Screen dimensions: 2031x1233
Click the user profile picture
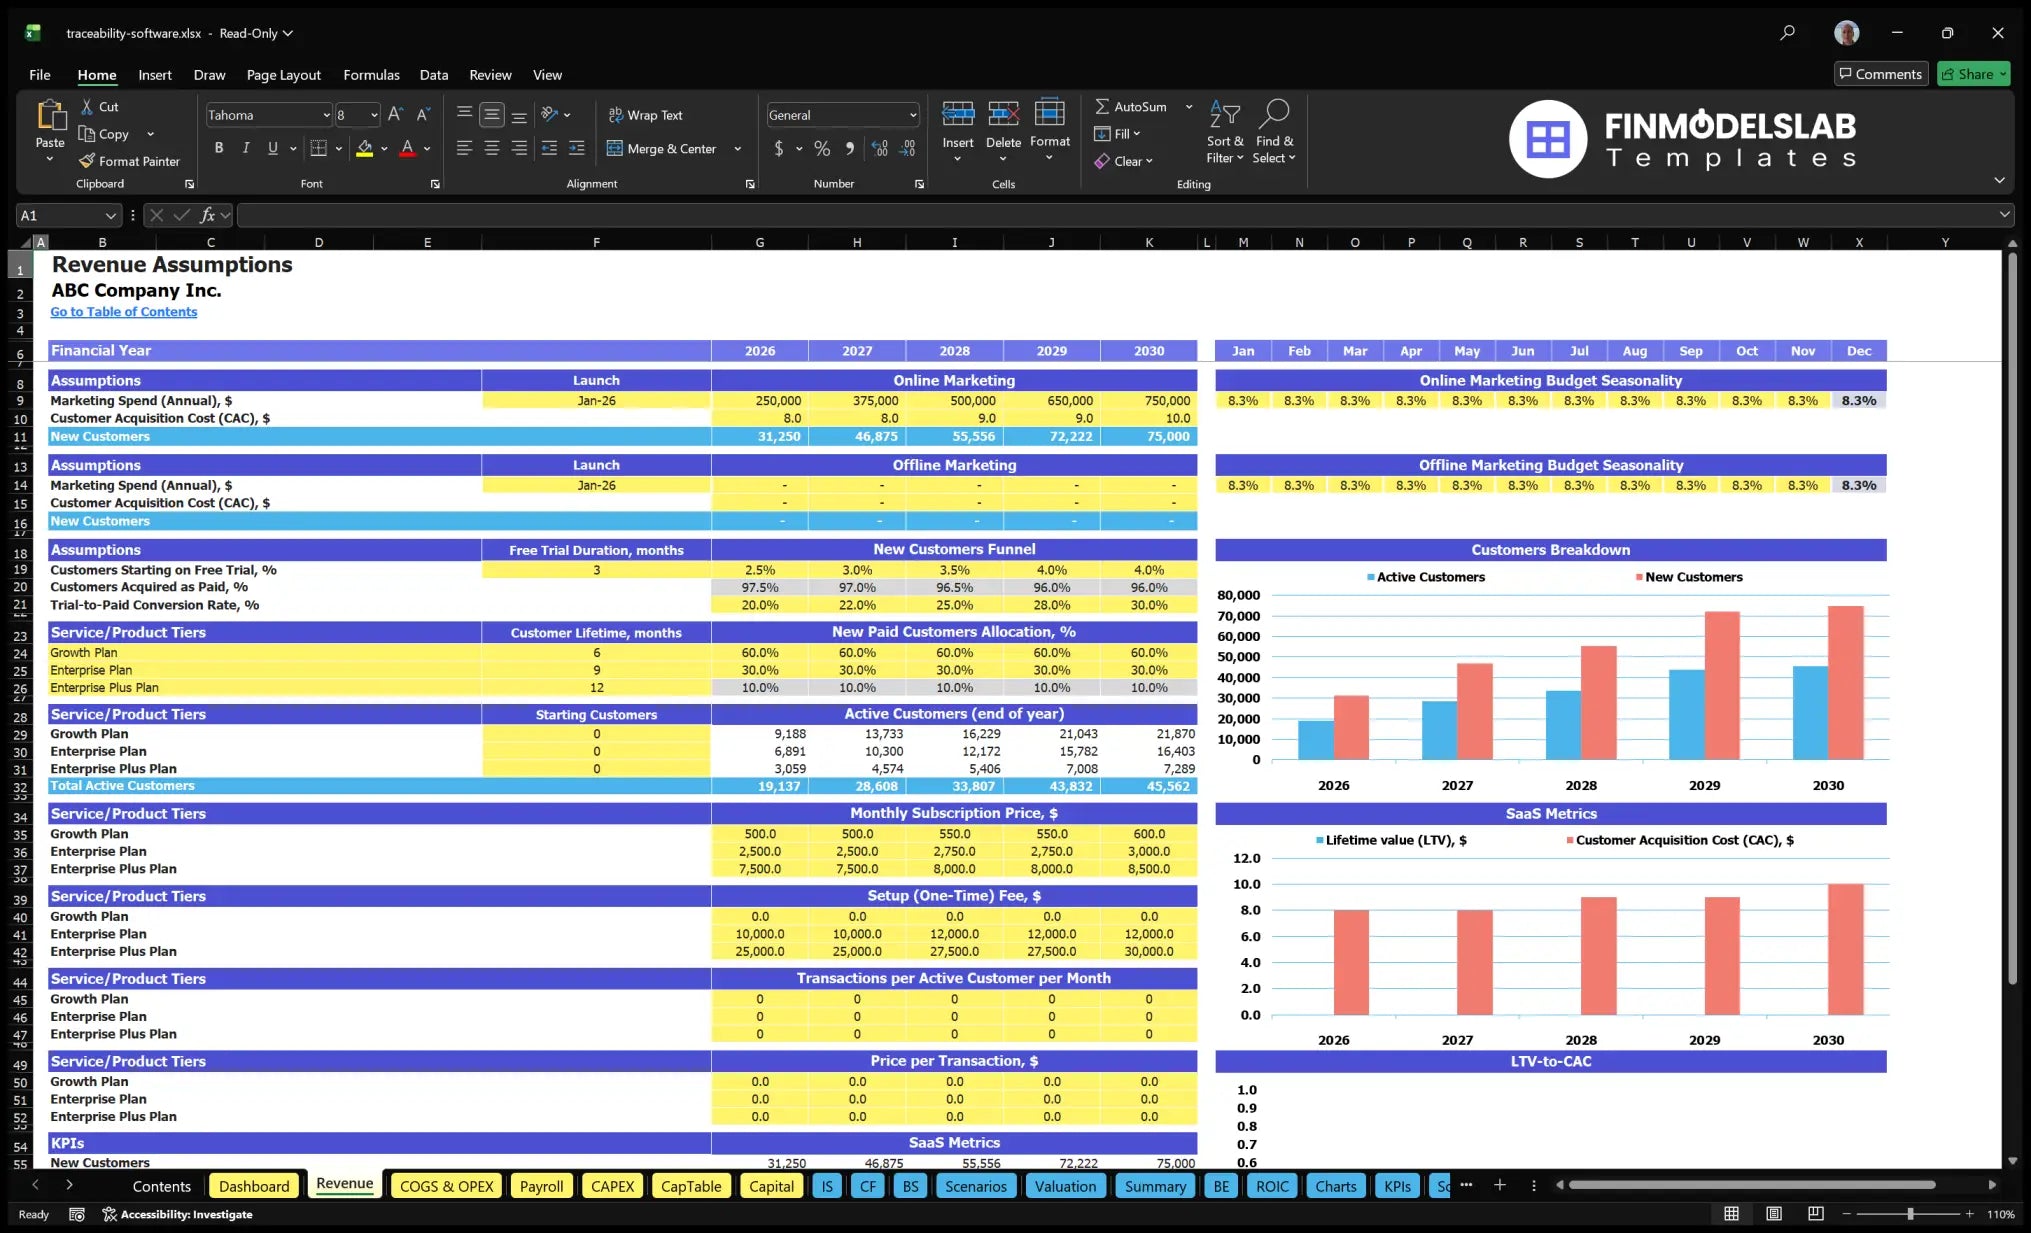(1846, 33)
